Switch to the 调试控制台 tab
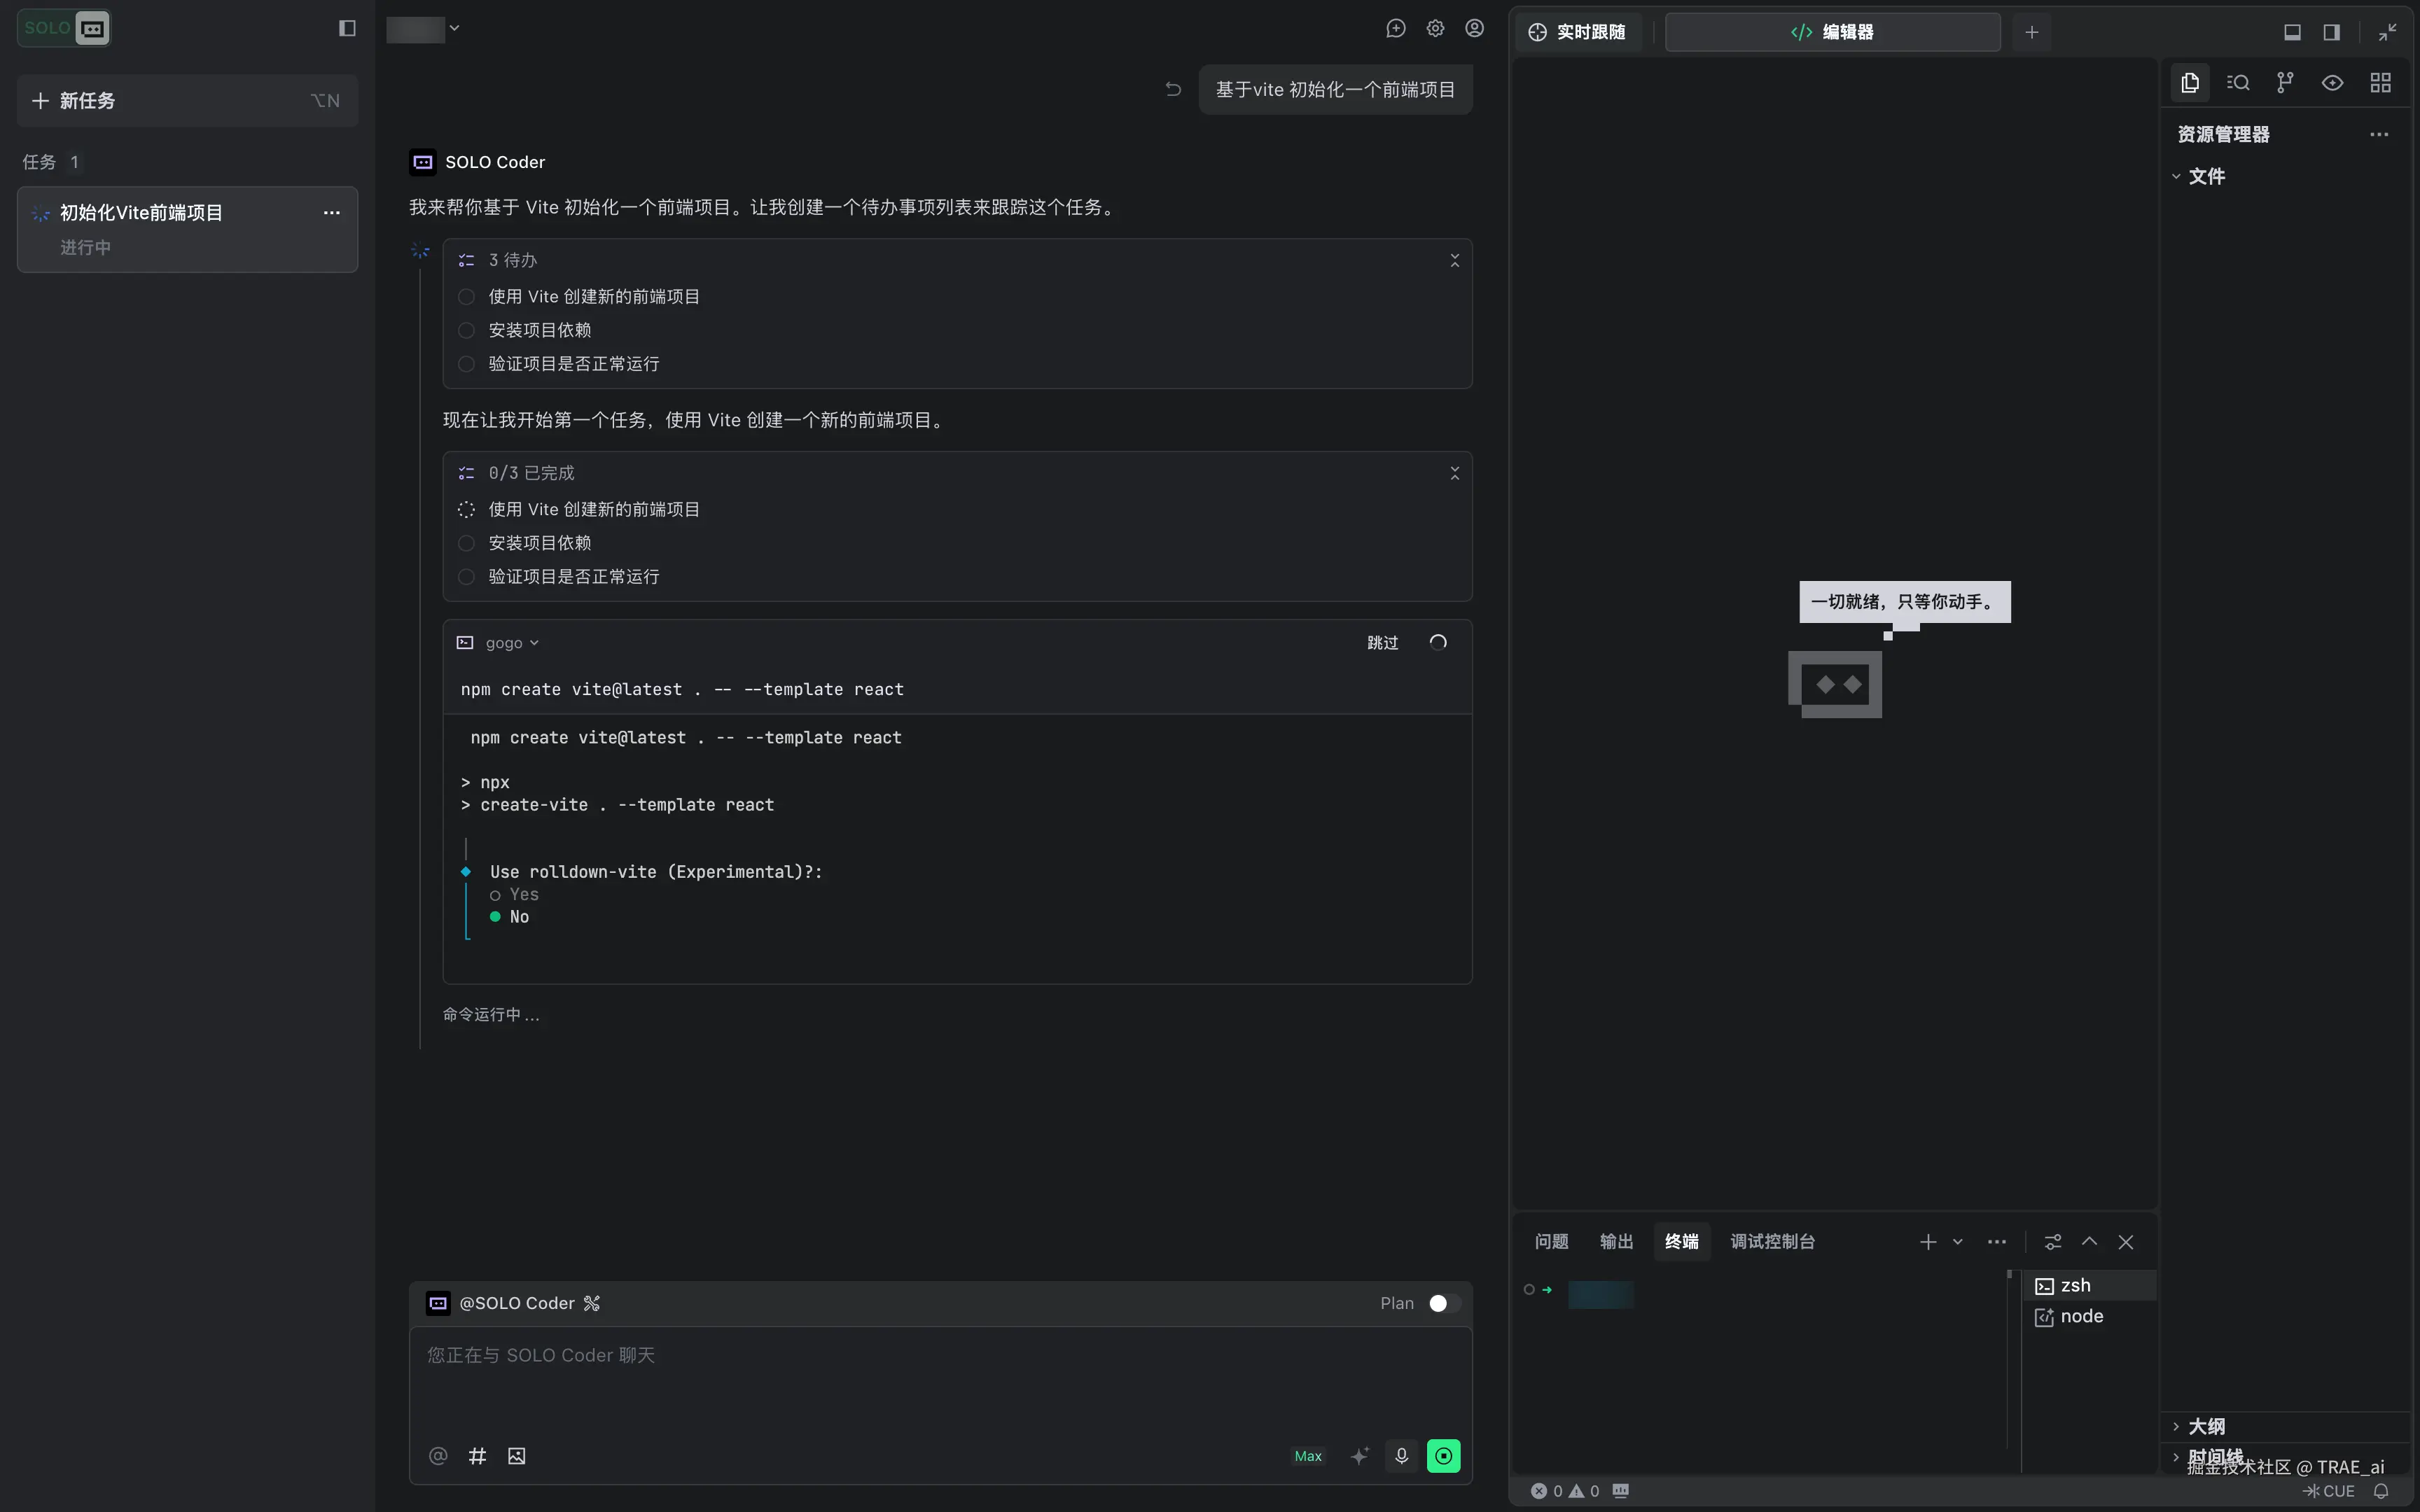This screenshot has height=1512, width=2420. [1772, 1241]
